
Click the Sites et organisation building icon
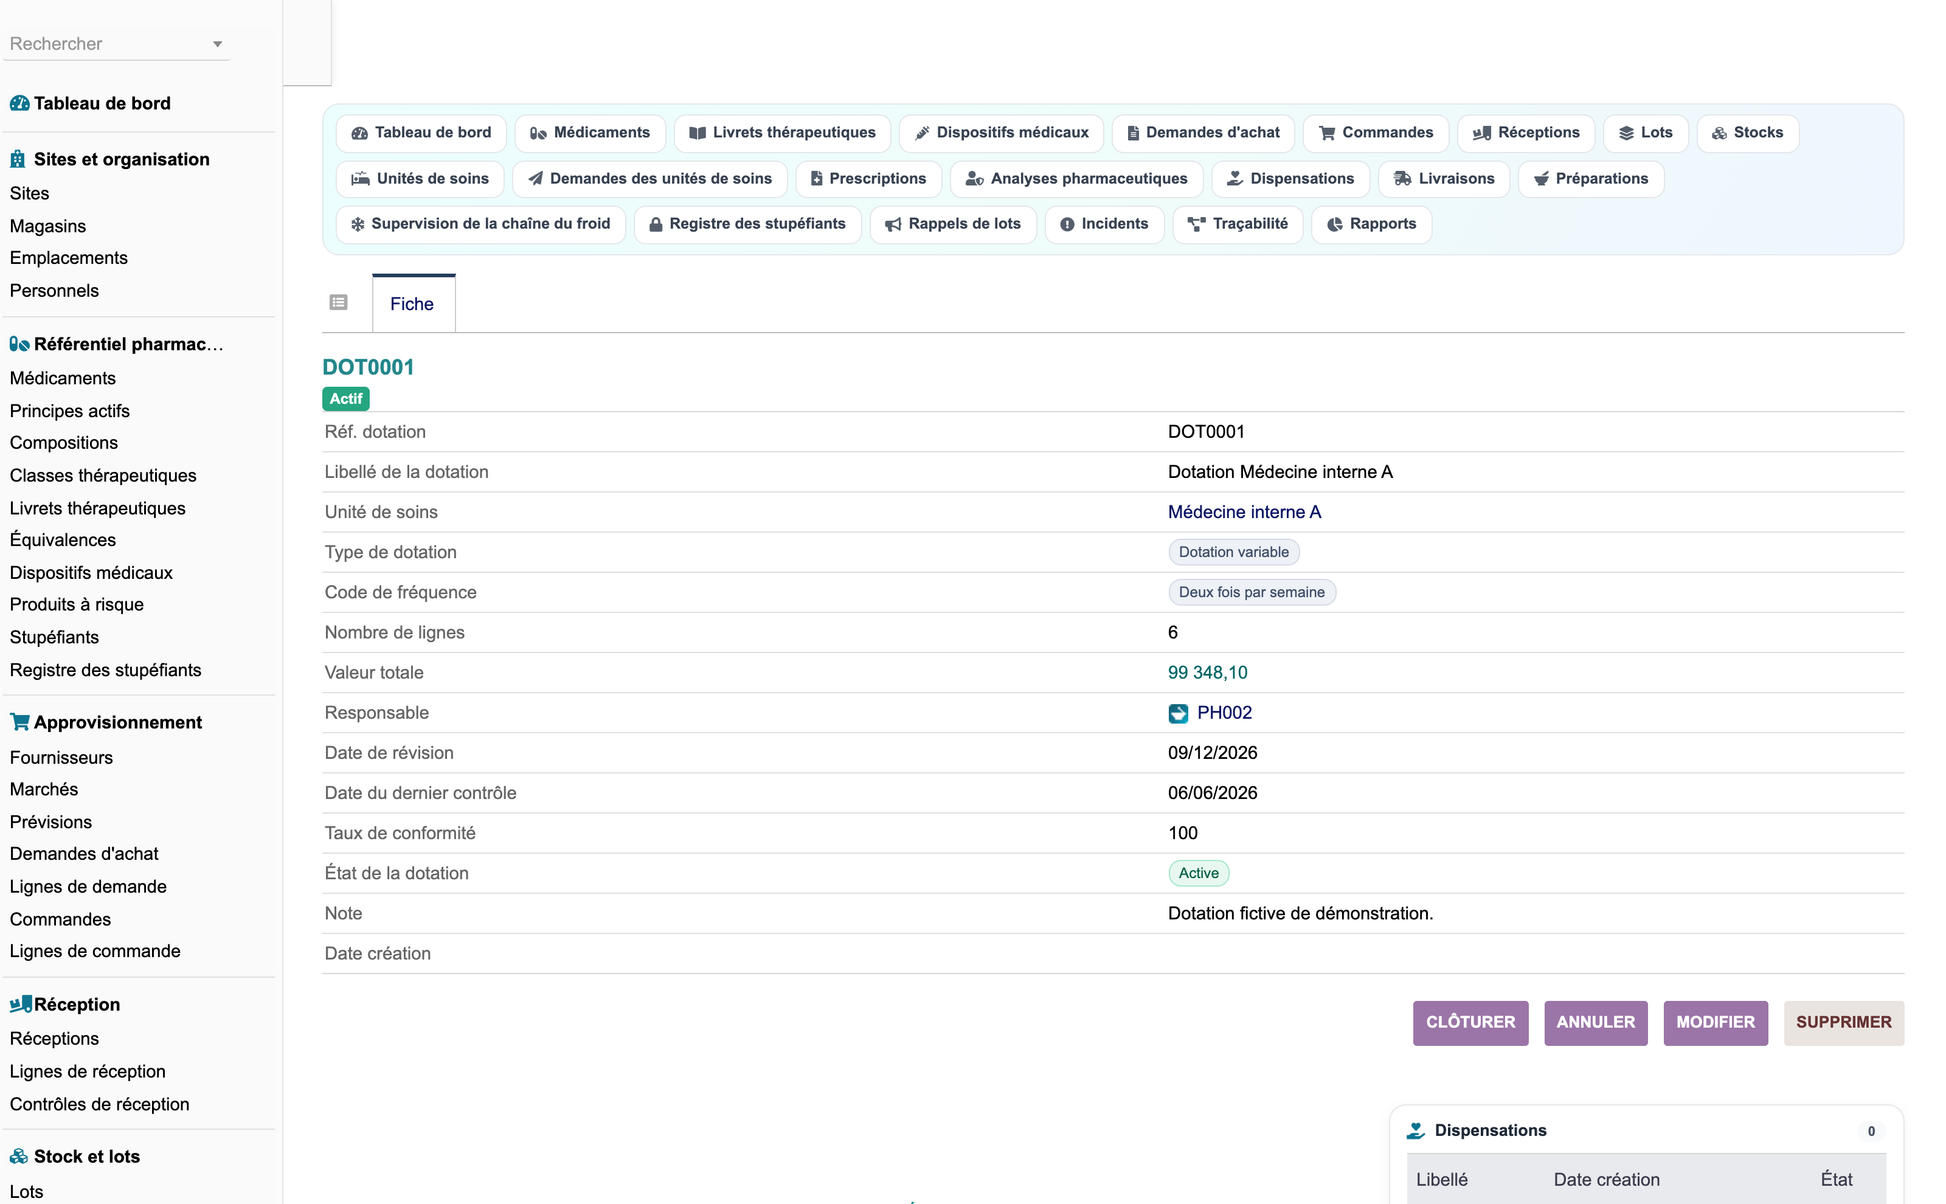point(18,159)
